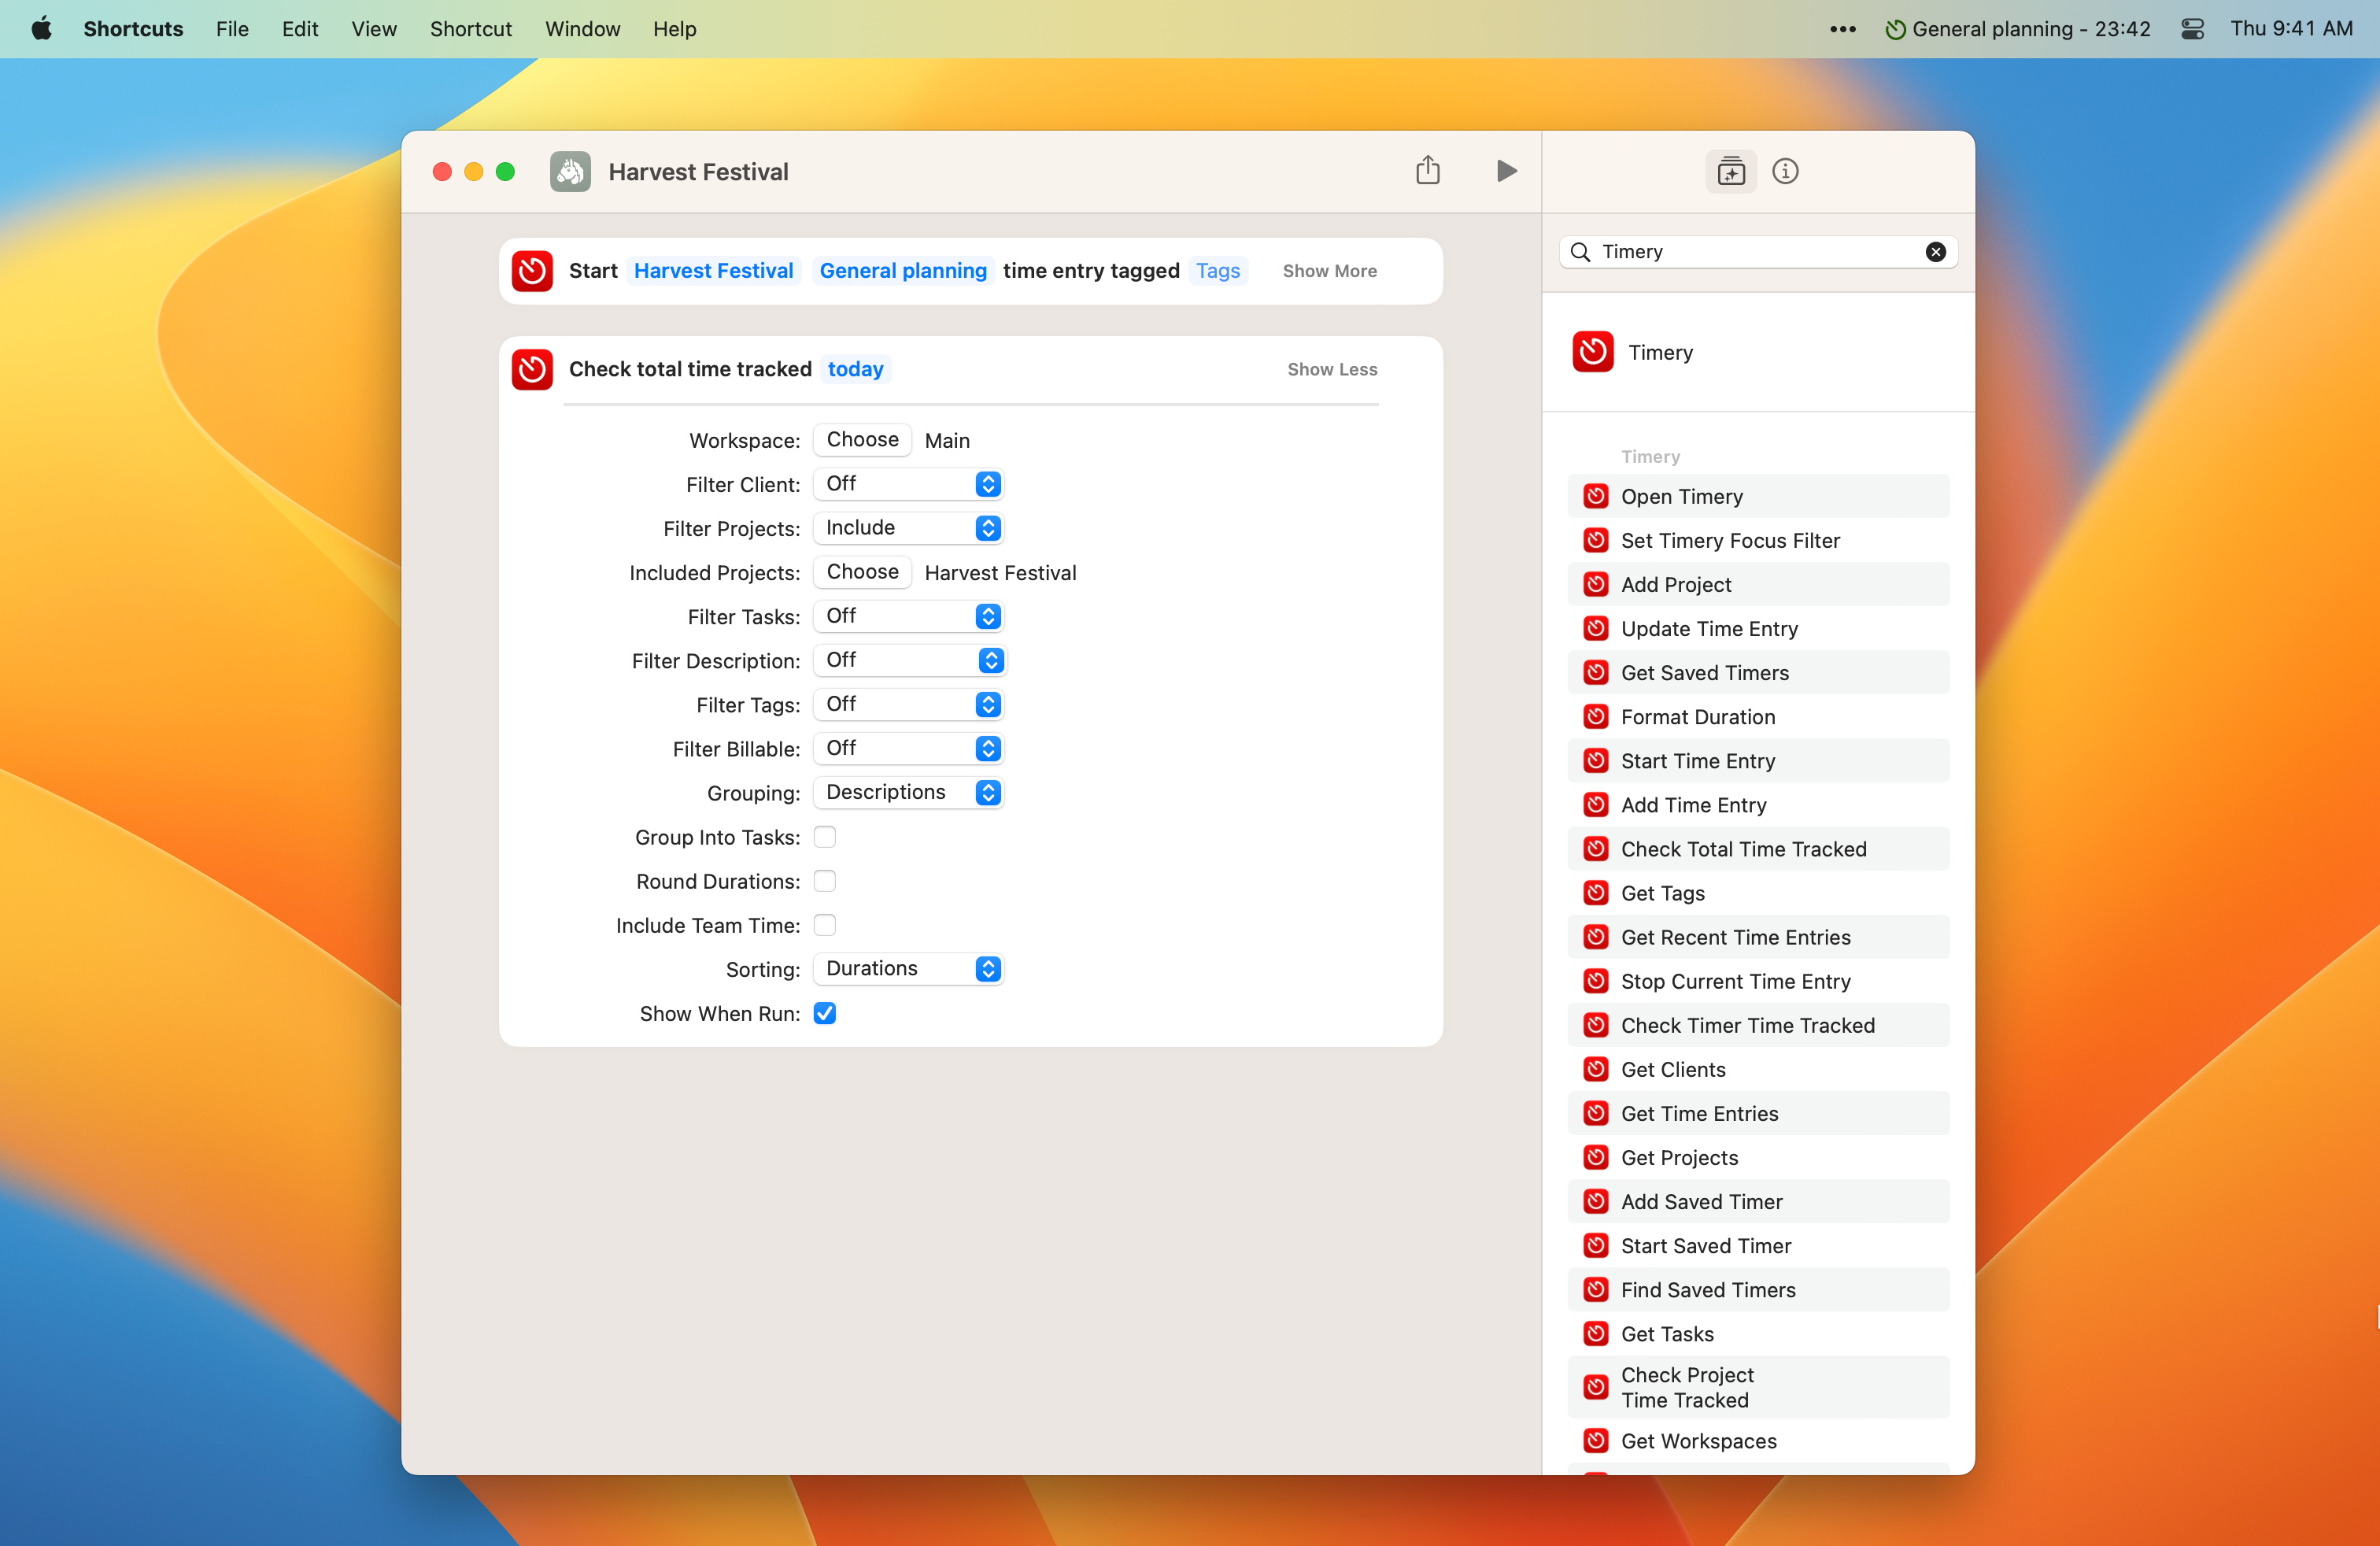Click General planning description token
The image size is (2380, 1546).
click(x=902, y=271)
